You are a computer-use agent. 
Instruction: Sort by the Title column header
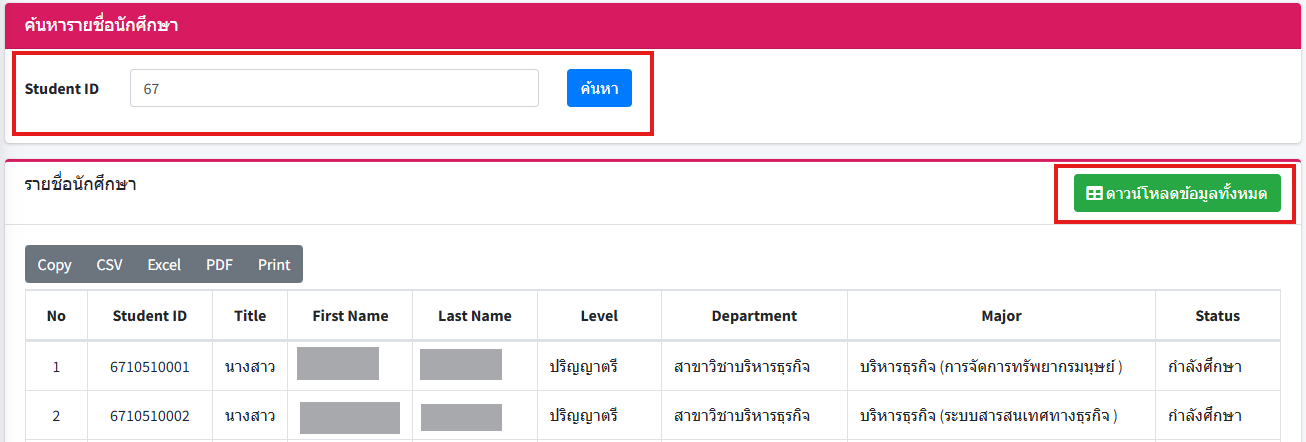(x=250, y=316)
